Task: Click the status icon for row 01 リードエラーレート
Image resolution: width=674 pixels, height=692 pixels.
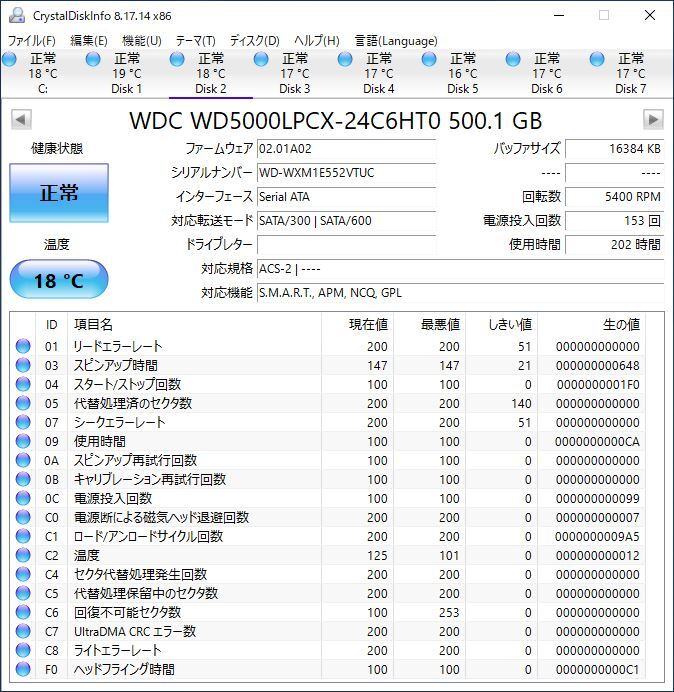Action: pyautogui.click(x=23, y=346)
